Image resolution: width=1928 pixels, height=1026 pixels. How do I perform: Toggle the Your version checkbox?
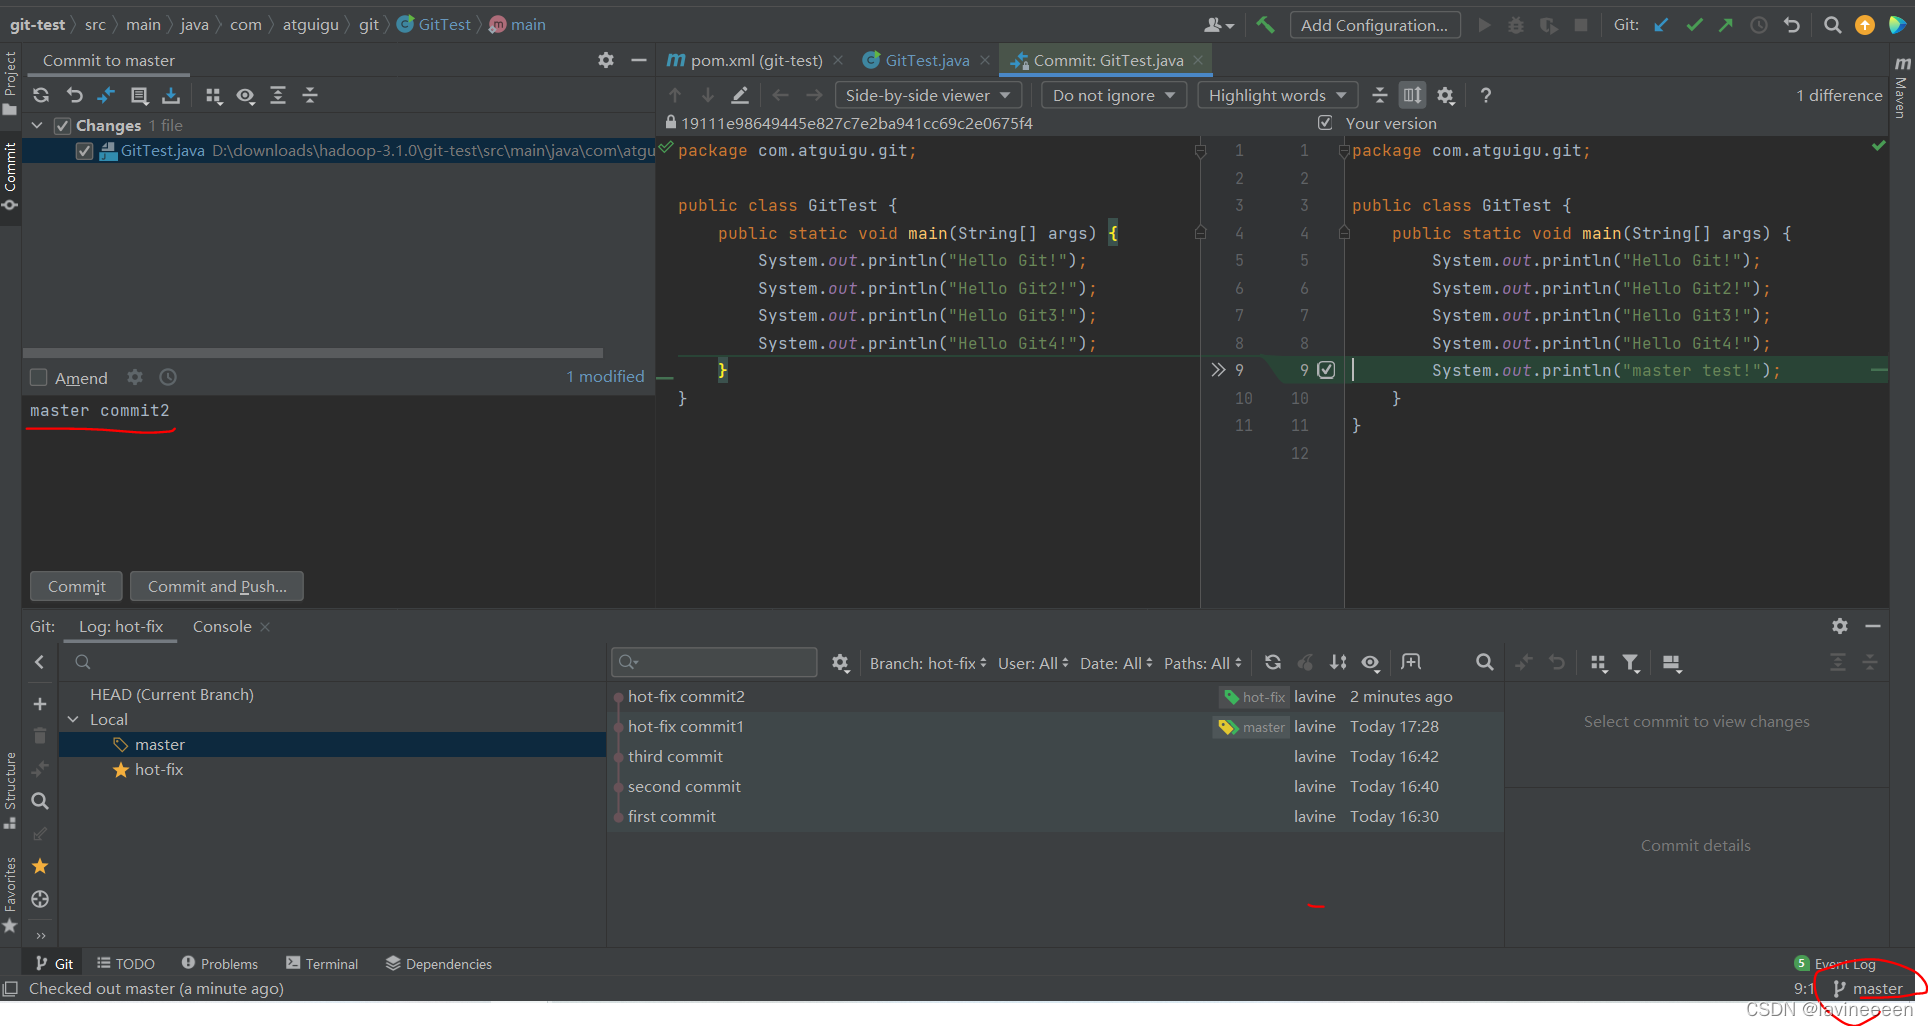(x=1325, y=123)
